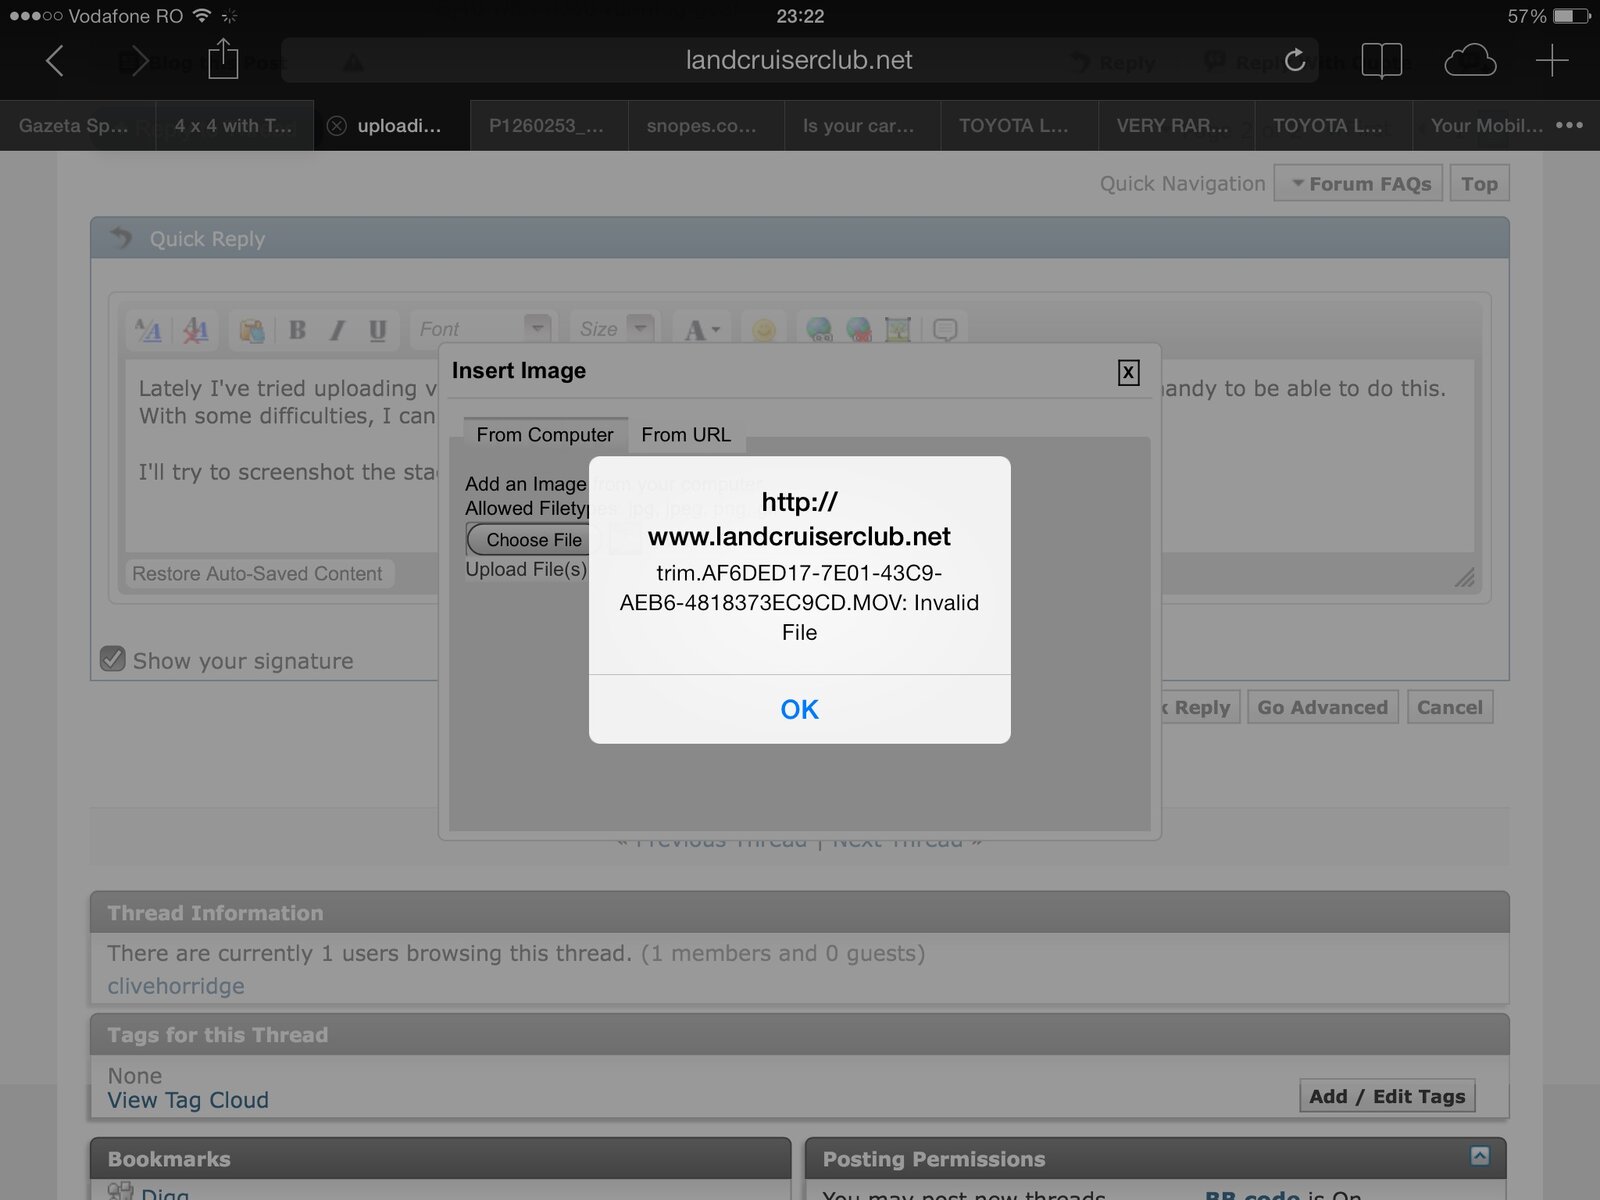Open a new tab with plus icon
1600x1200 pixels.
(x=1552, y=61)
